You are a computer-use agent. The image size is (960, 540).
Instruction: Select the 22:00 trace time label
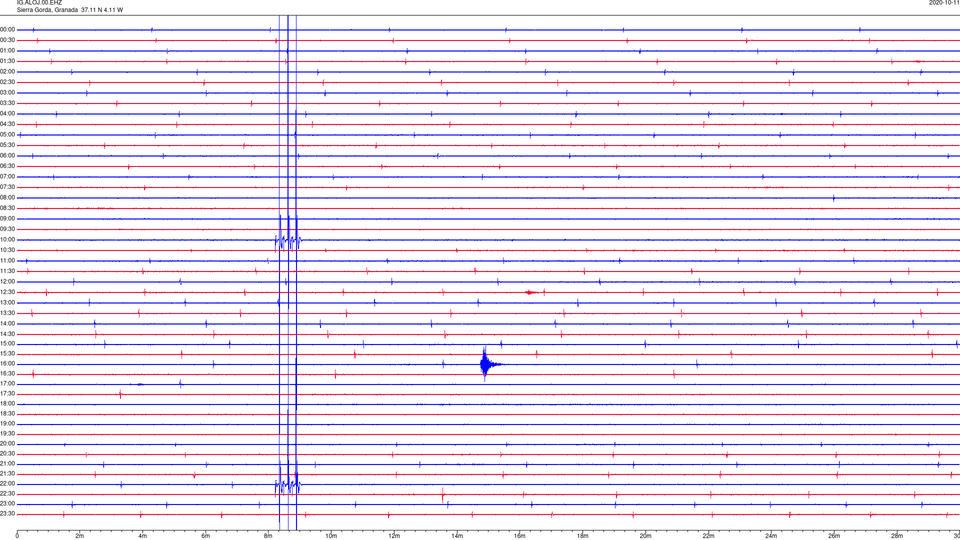tap(7, 484)
